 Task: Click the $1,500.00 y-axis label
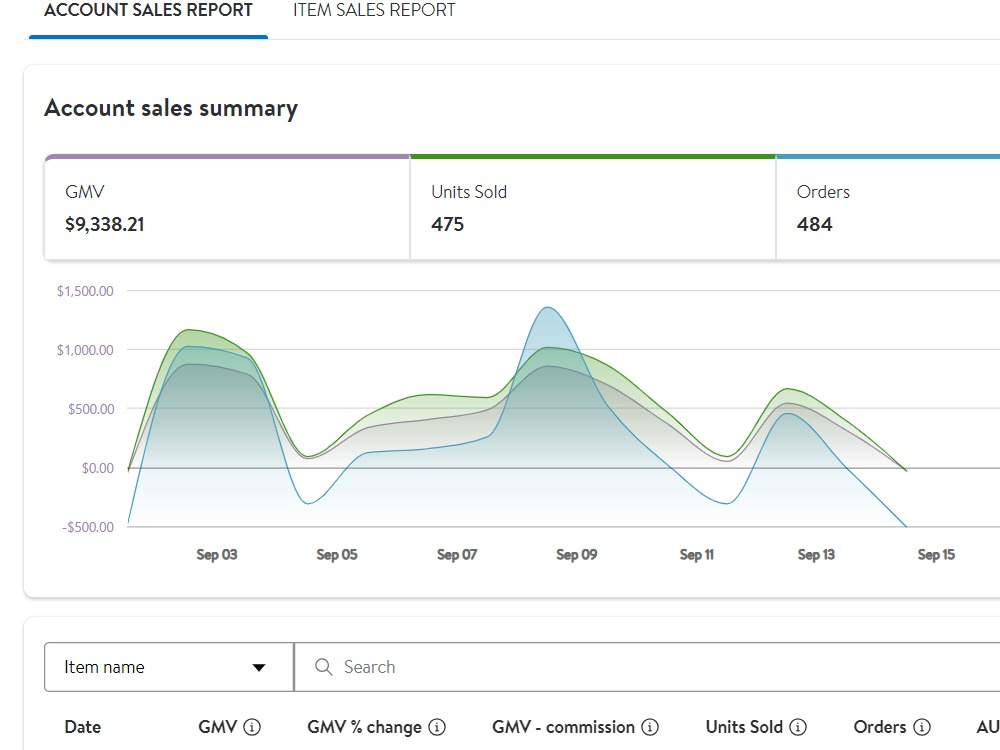[x=85, y=291]
